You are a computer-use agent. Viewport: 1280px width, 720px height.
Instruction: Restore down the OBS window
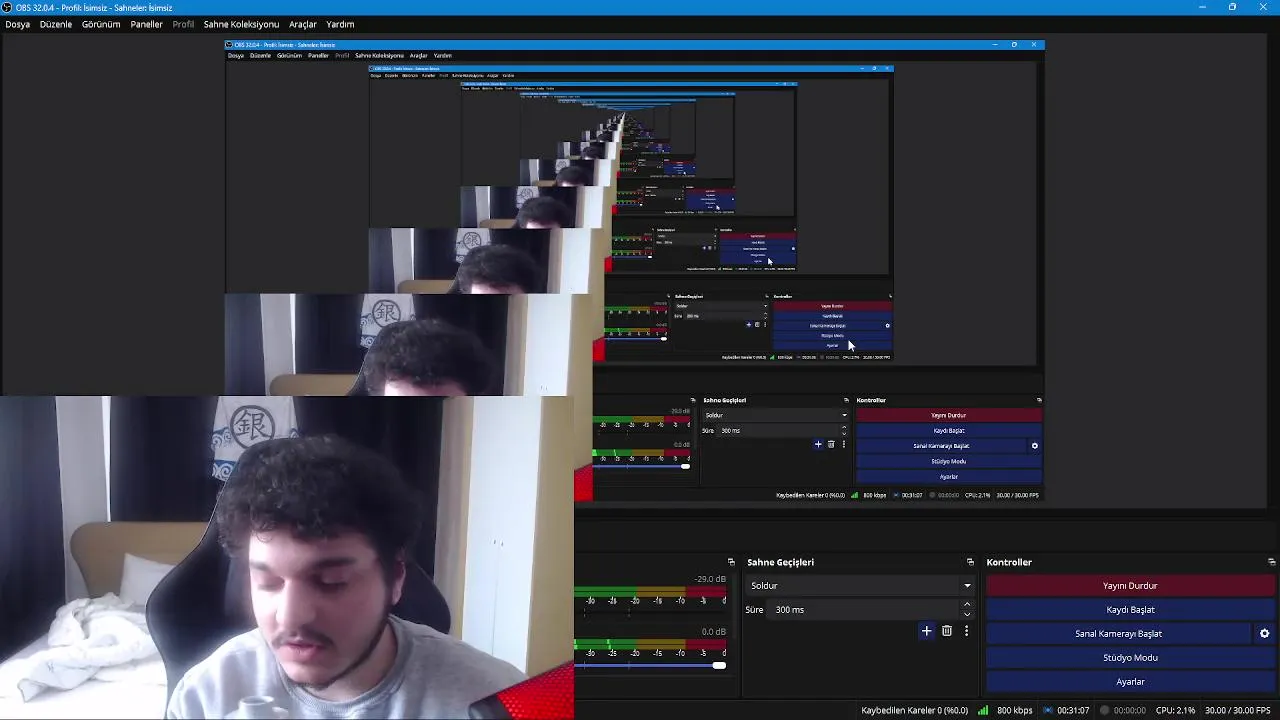[1232, 7]
